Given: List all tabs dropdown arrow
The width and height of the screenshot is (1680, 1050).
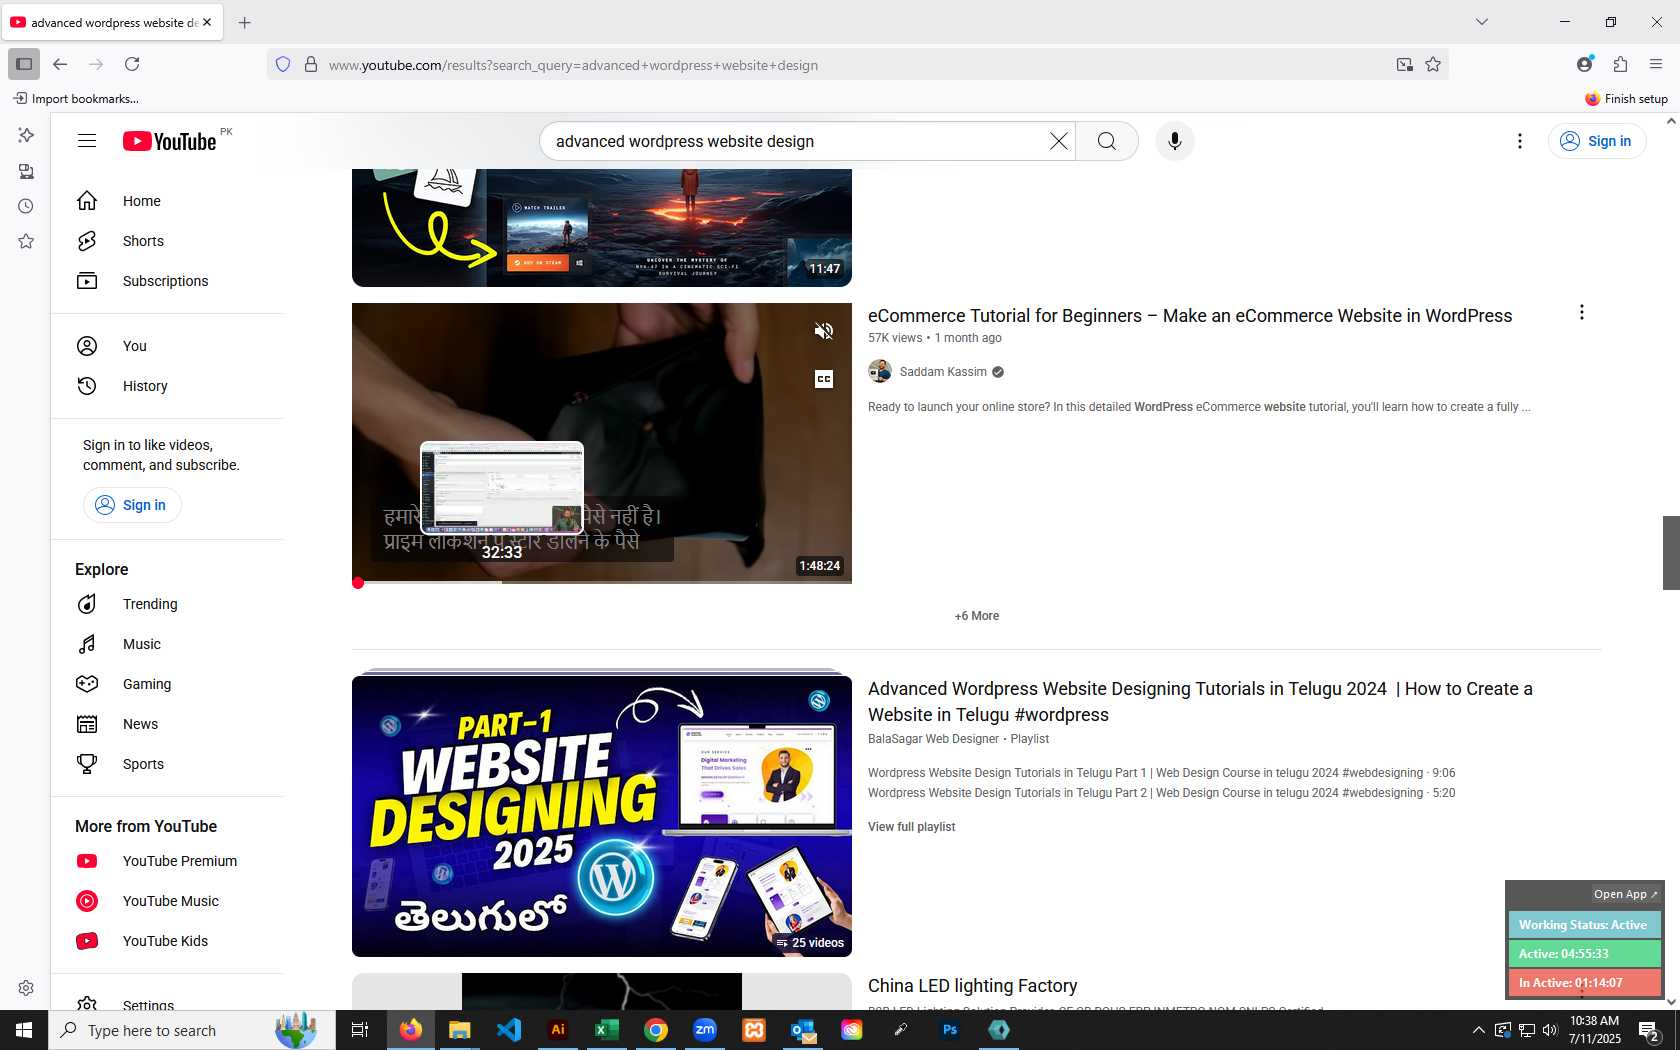Looking at the screenshot, I should coord(1482,22).
